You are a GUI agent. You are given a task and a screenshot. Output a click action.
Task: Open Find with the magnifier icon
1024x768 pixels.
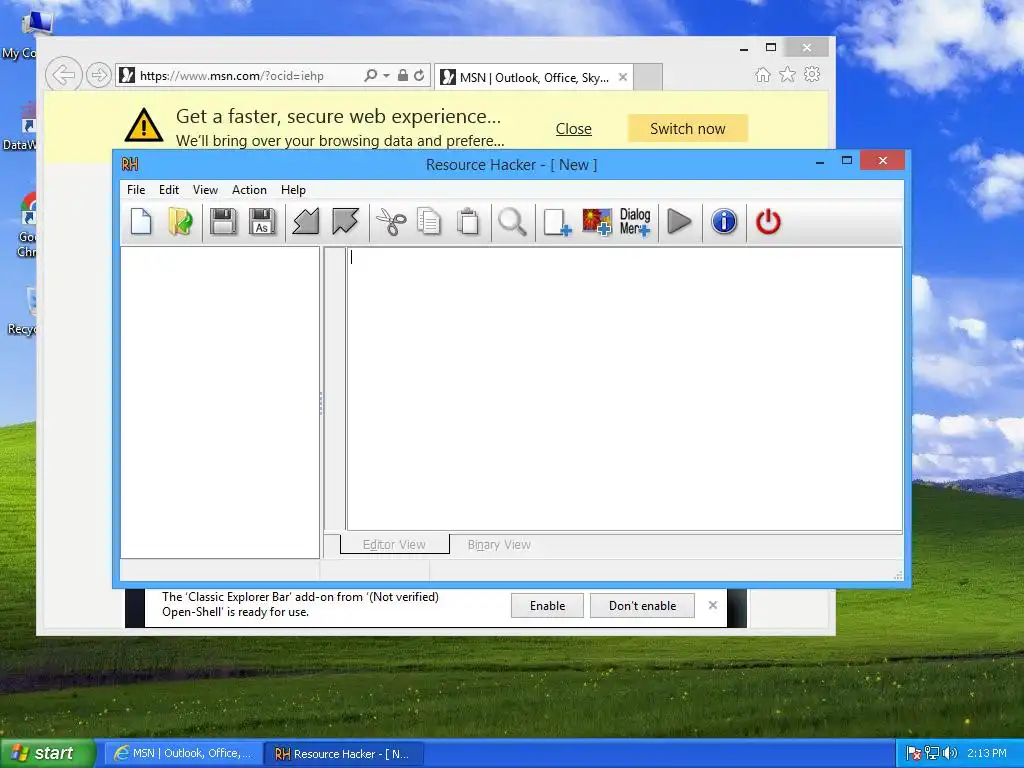(513, 222)
